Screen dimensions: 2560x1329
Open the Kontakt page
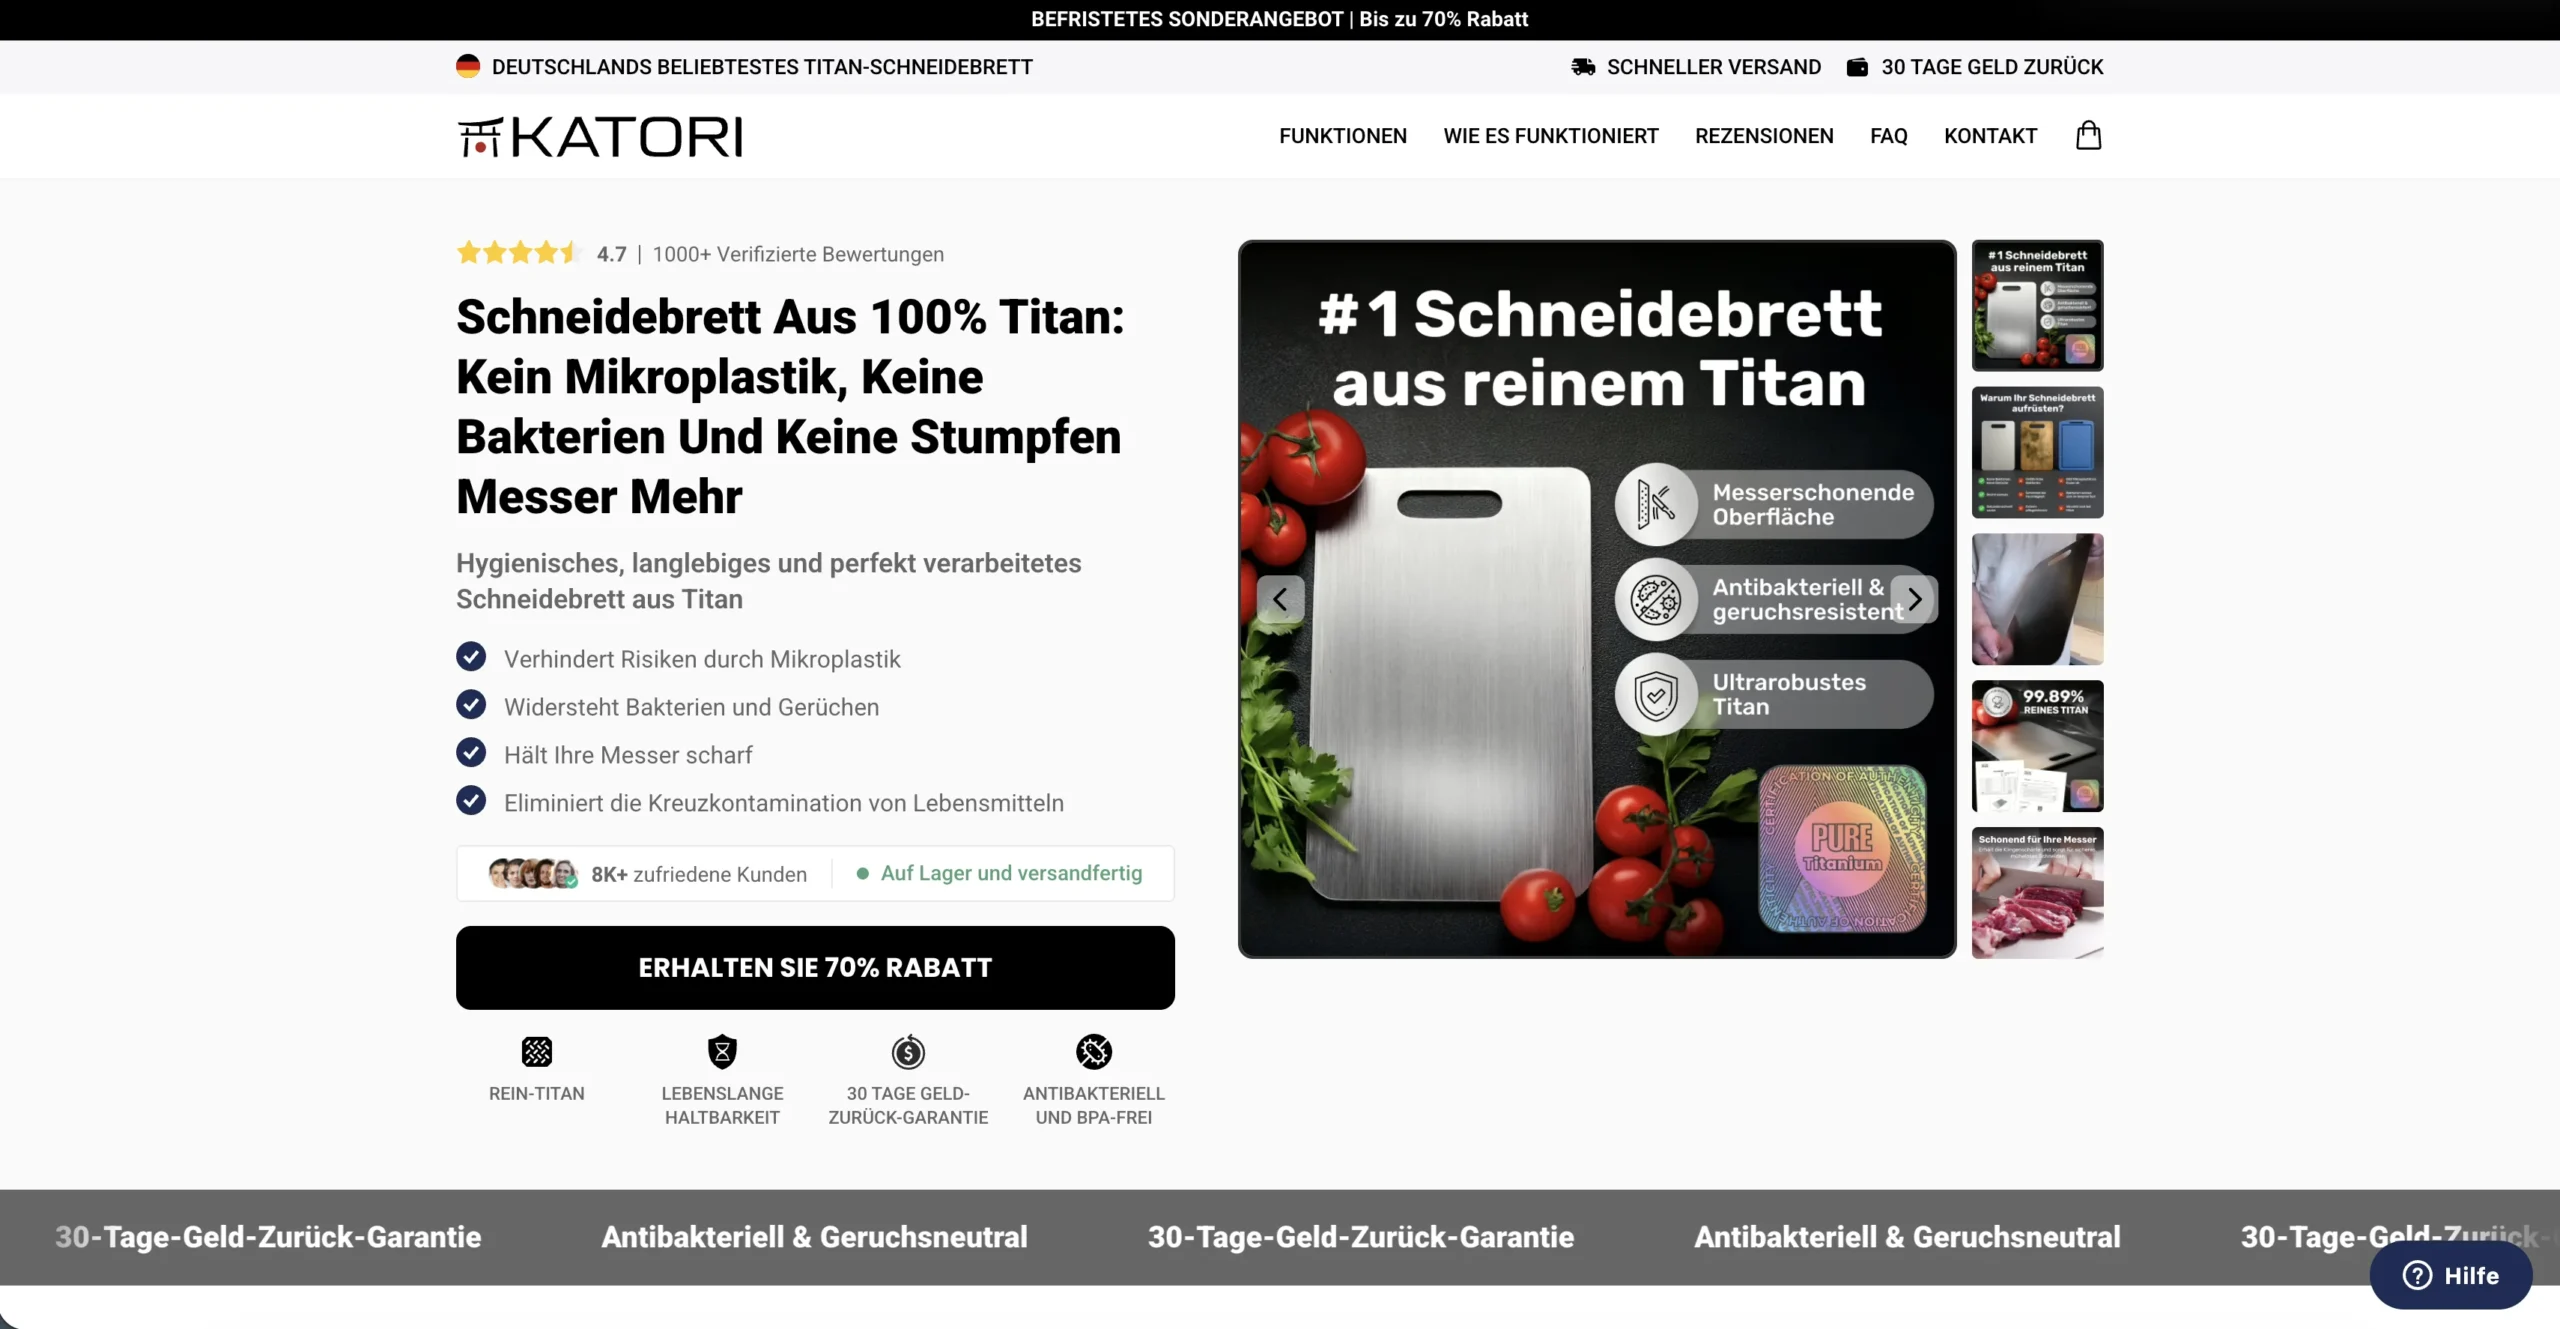pos(1990,136)
